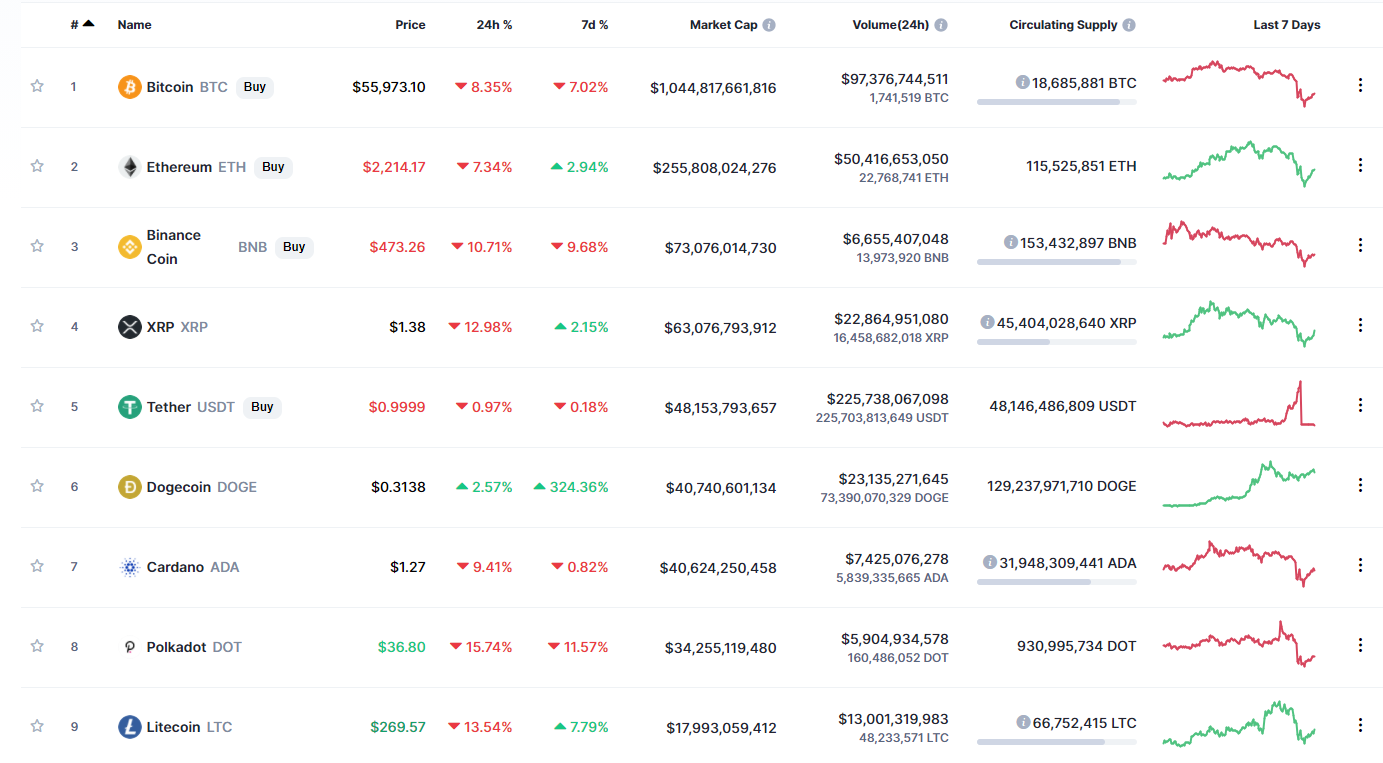Click info icon beside Bitcoin circulating supply
Screen dimensions: 1383x763
point(1022,83)
